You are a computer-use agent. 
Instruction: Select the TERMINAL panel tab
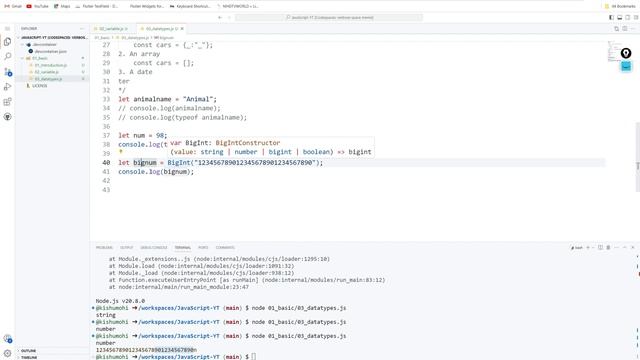(x=182, y=248)
